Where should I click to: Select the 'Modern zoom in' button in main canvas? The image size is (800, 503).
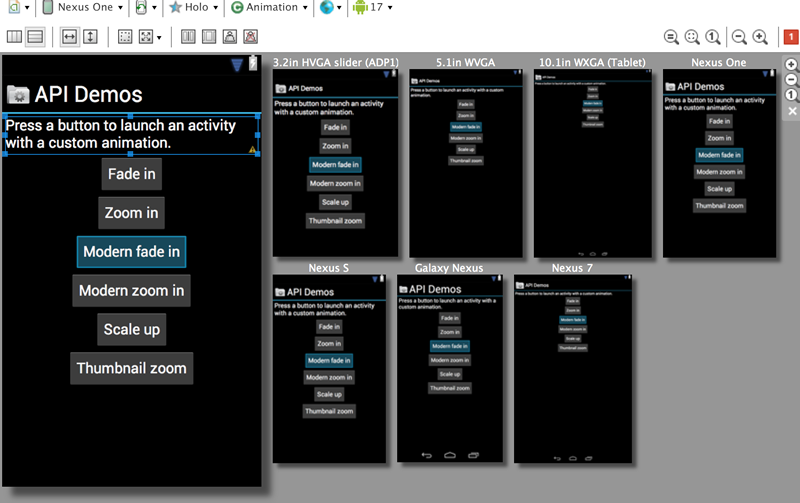click(x=132, y=291)
